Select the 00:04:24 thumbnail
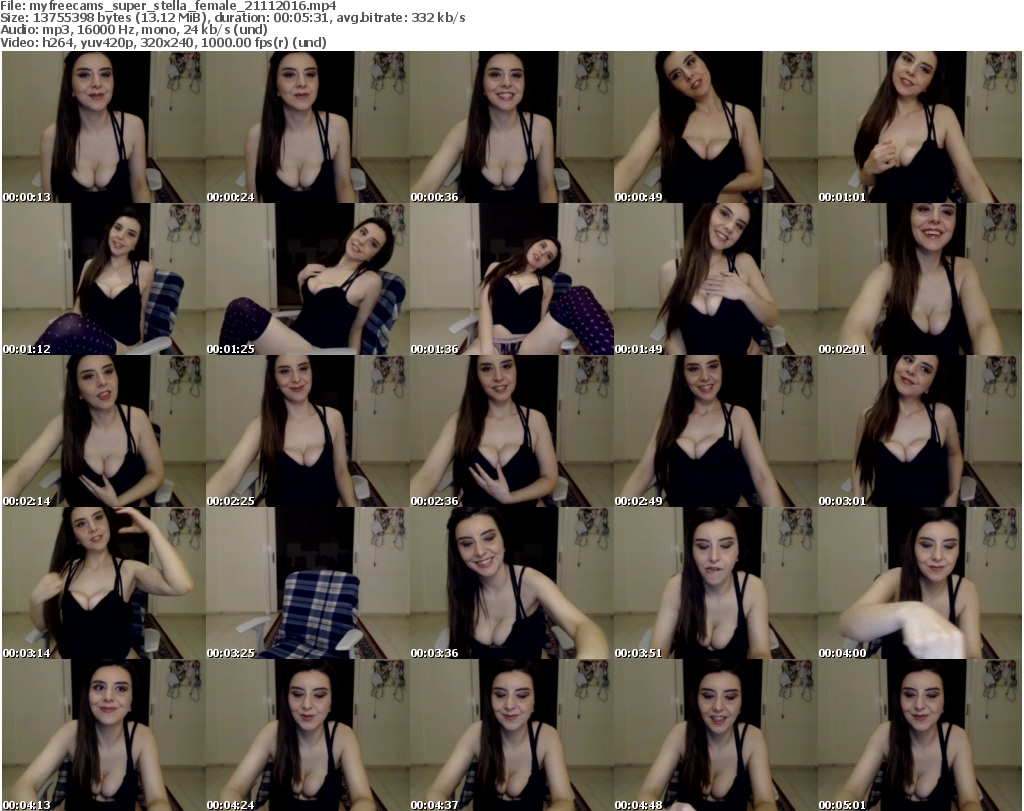Viewport: 1024px width, 811px height. 308,735
